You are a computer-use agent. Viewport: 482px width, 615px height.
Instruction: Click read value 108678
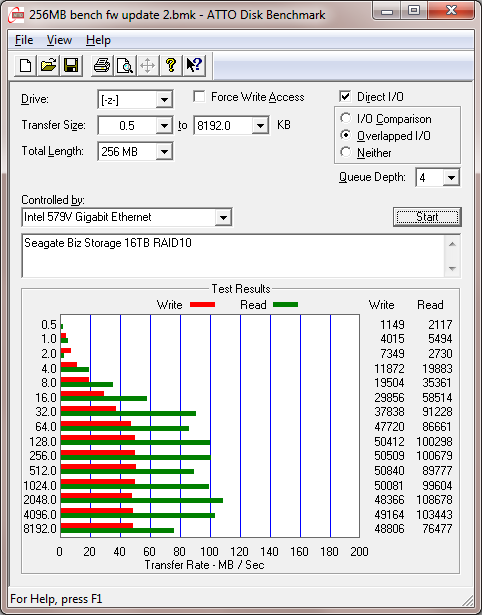(434, 500)
